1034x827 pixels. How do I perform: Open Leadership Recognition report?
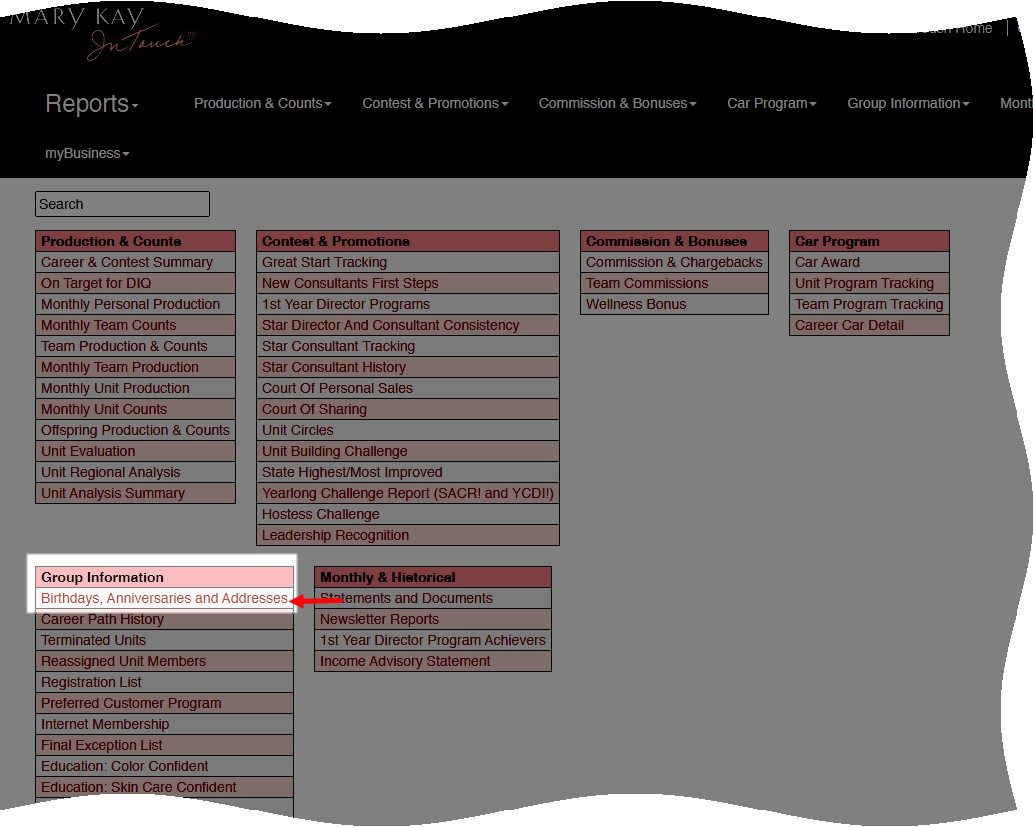[408, 536]
